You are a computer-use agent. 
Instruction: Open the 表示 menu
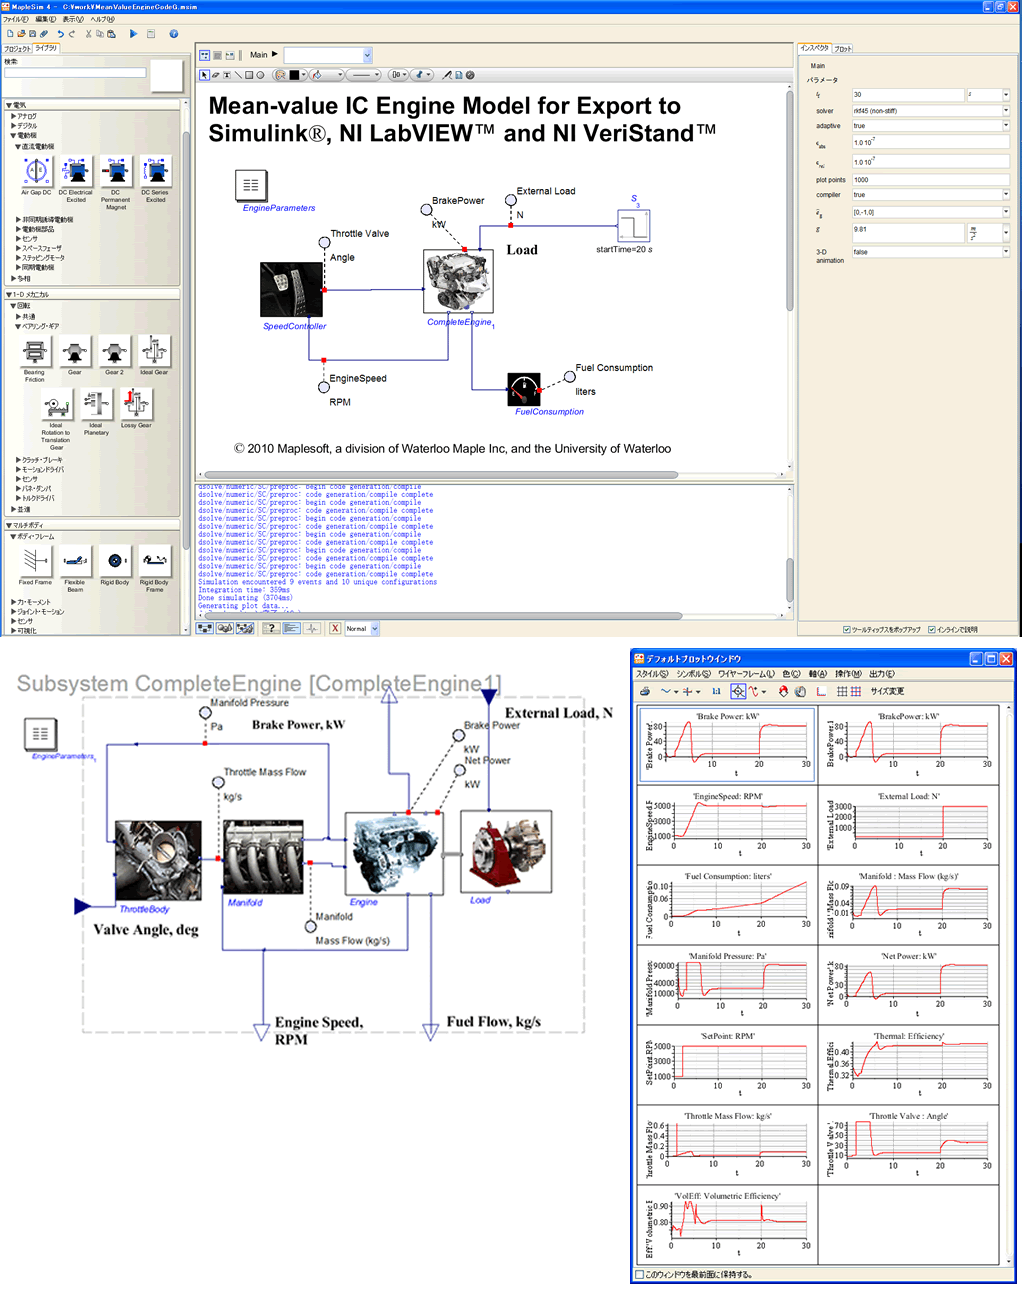(x=73, y=19)
